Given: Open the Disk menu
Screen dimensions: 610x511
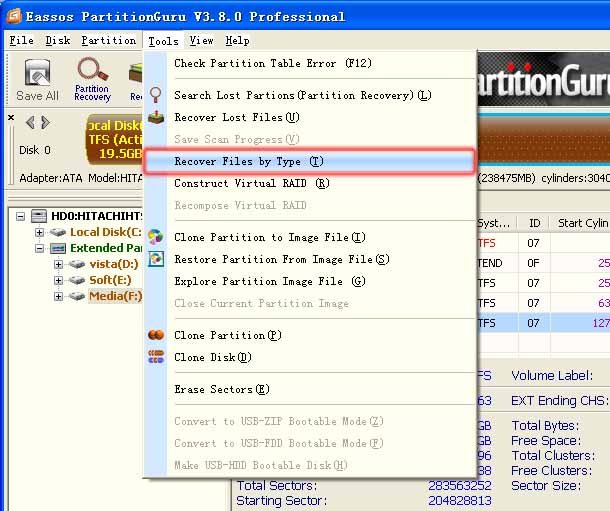Looking at the screenshot, I should click(x=58, y=40).
